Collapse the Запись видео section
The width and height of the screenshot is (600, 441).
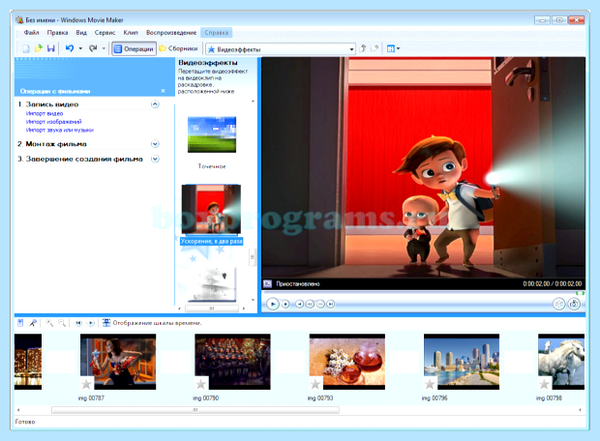click(155, 104)
